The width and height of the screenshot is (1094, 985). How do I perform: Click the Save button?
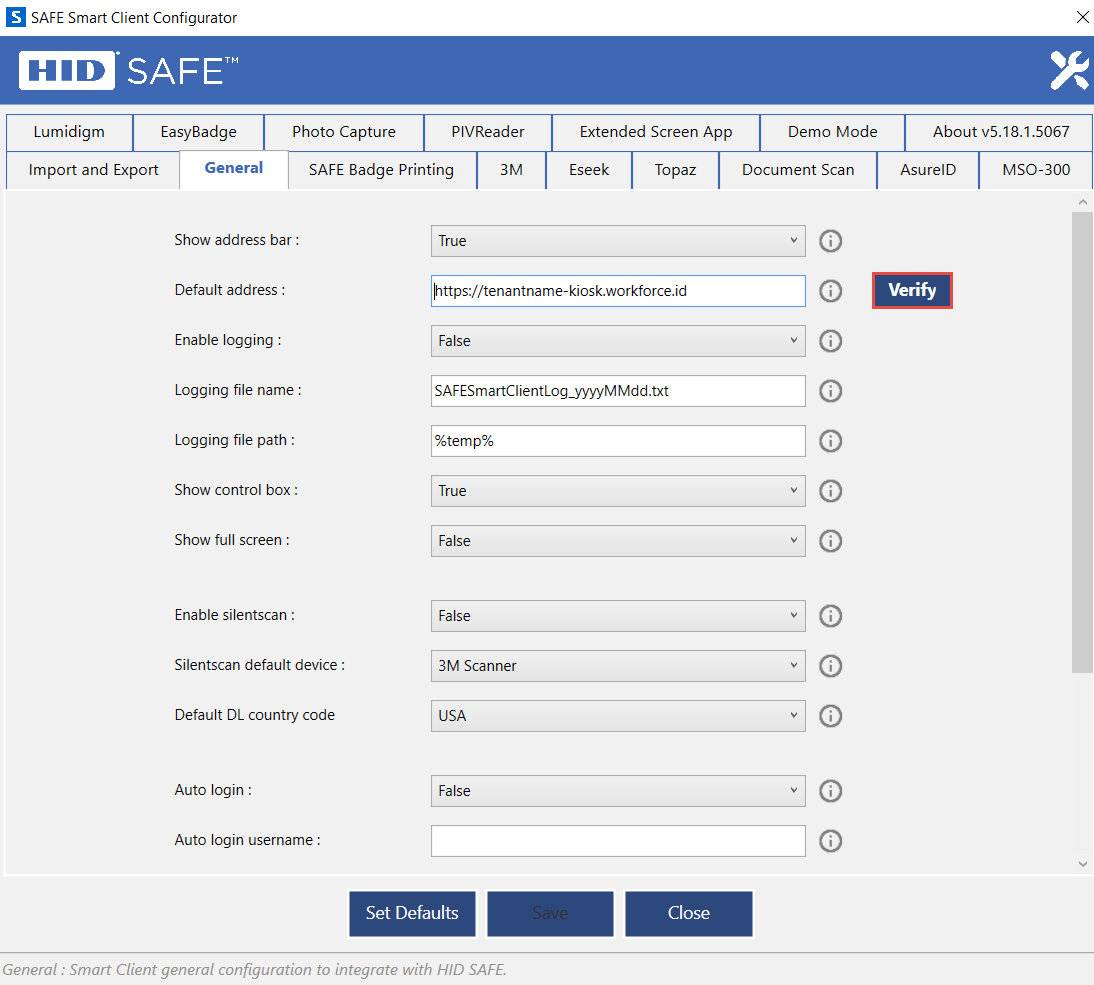550,913
